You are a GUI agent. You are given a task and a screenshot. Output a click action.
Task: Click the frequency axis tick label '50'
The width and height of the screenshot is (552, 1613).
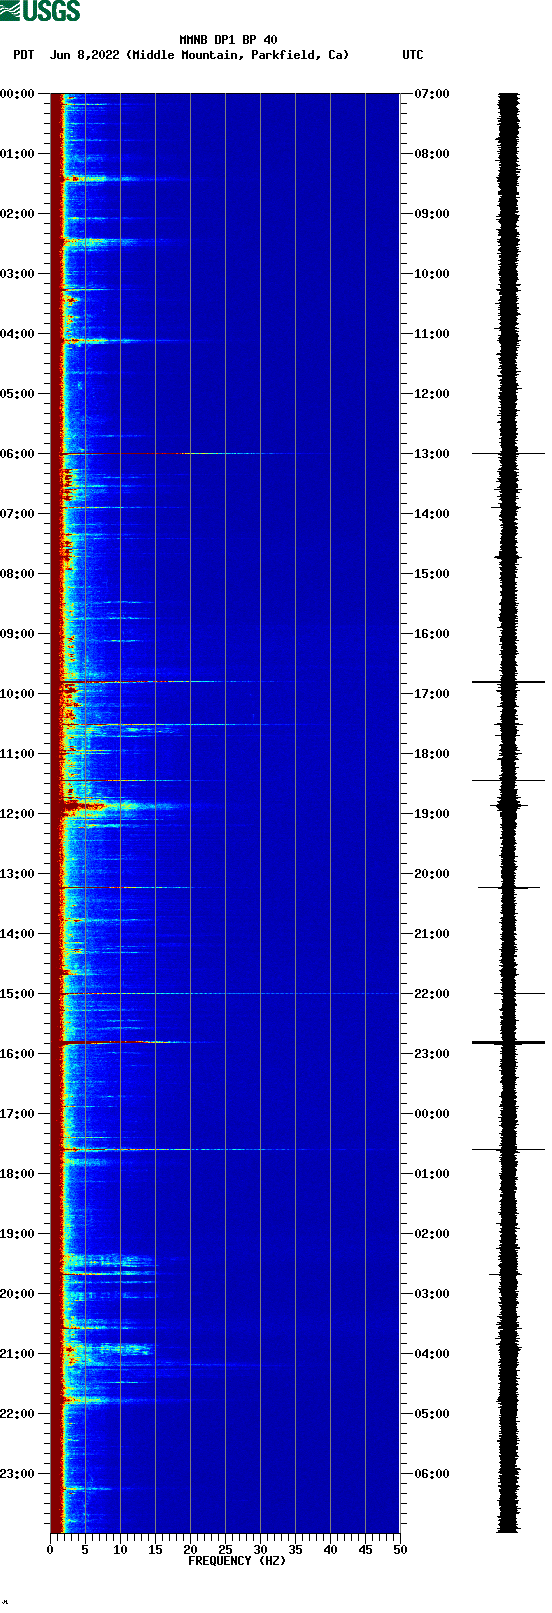click(x=400, y=1550)
